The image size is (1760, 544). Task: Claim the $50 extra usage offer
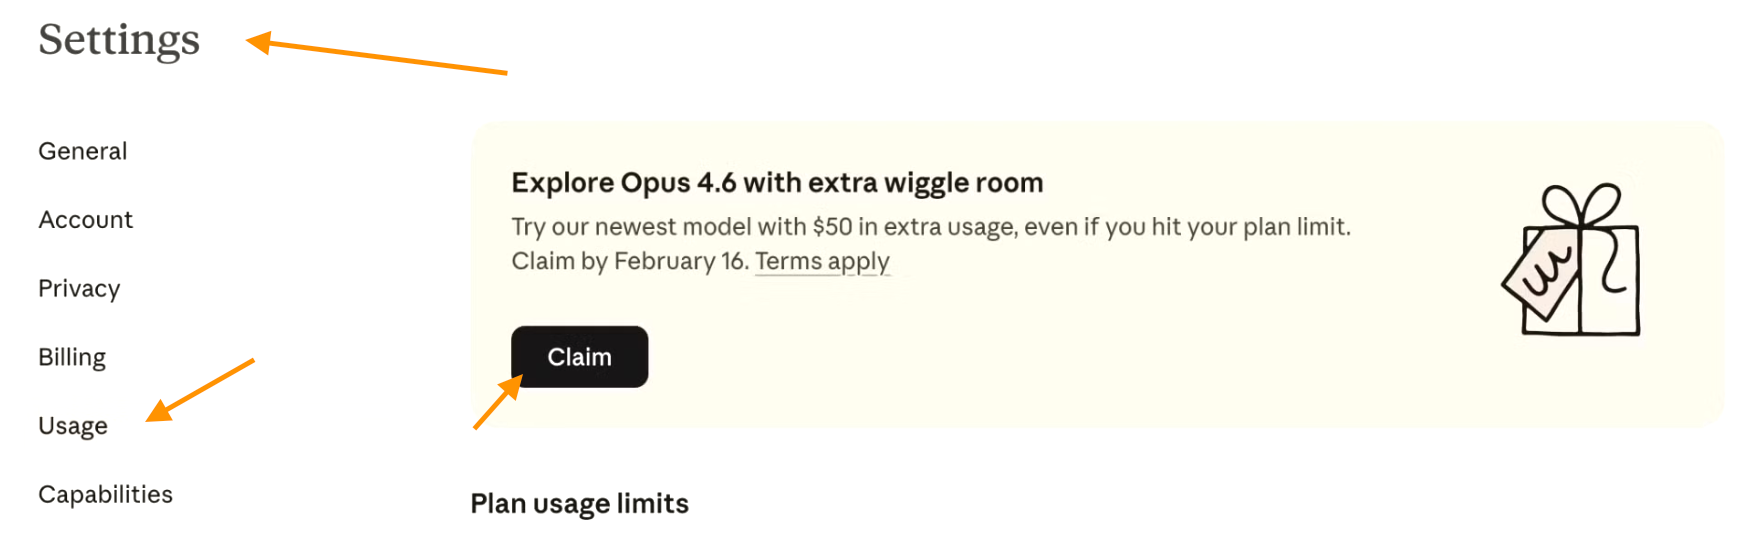click(x=580, y=357)
